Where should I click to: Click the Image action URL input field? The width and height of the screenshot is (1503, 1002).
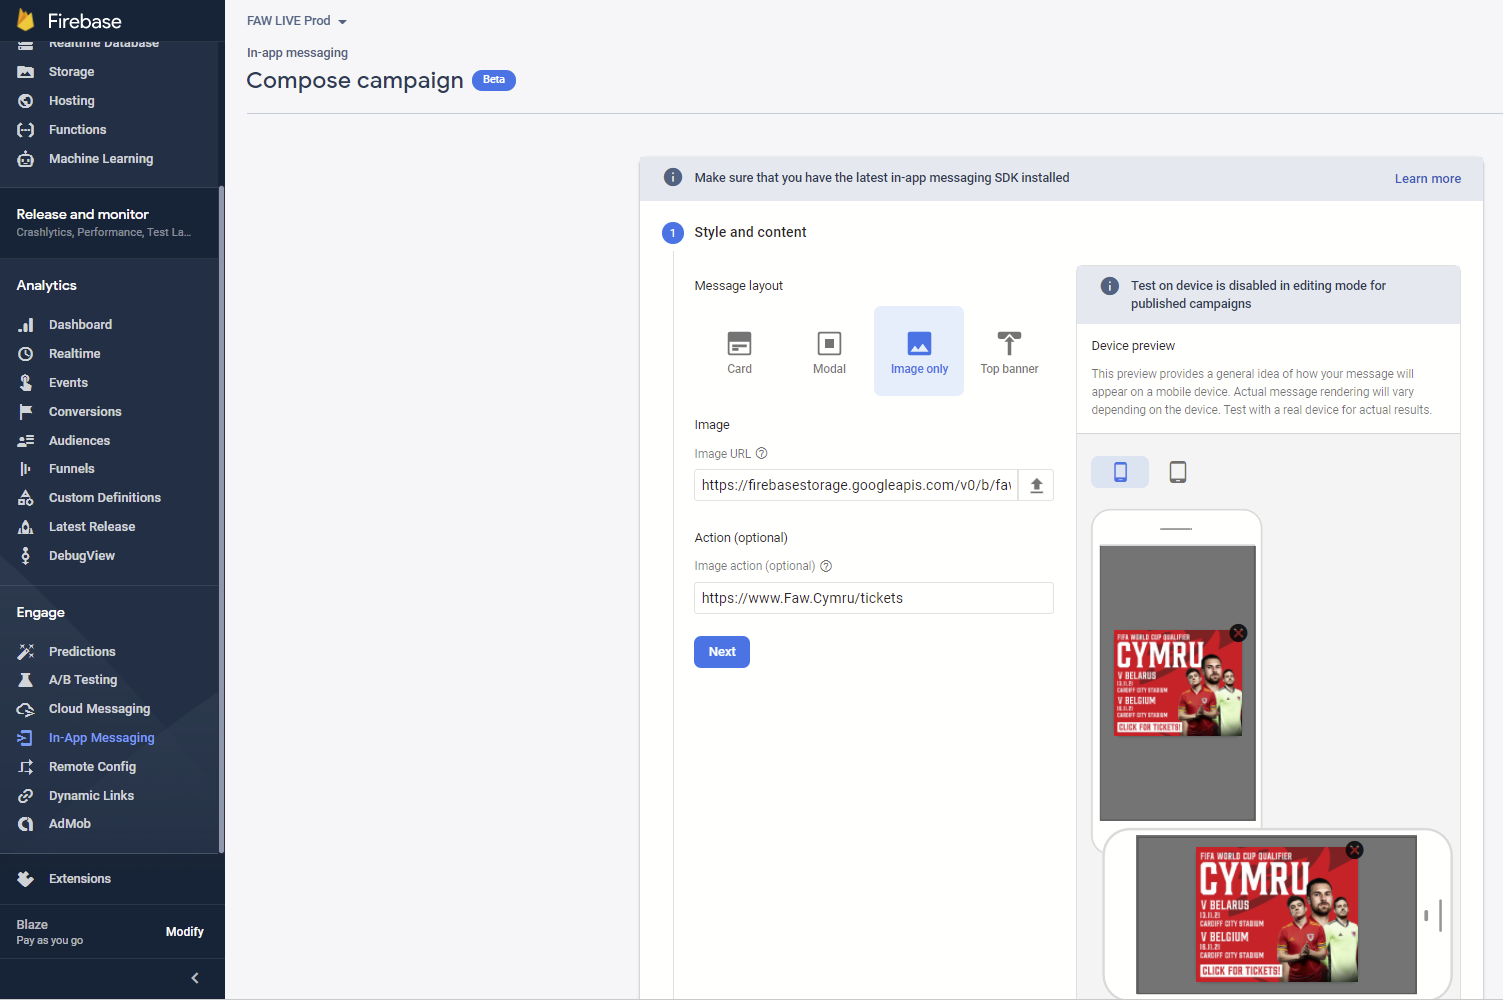(x=873, y=598)
